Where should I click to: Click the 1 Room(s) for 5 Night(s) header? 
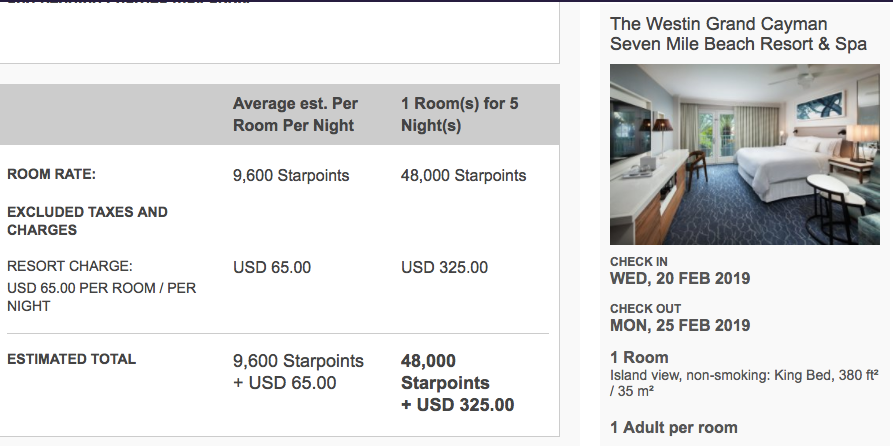tap(459, 114)
